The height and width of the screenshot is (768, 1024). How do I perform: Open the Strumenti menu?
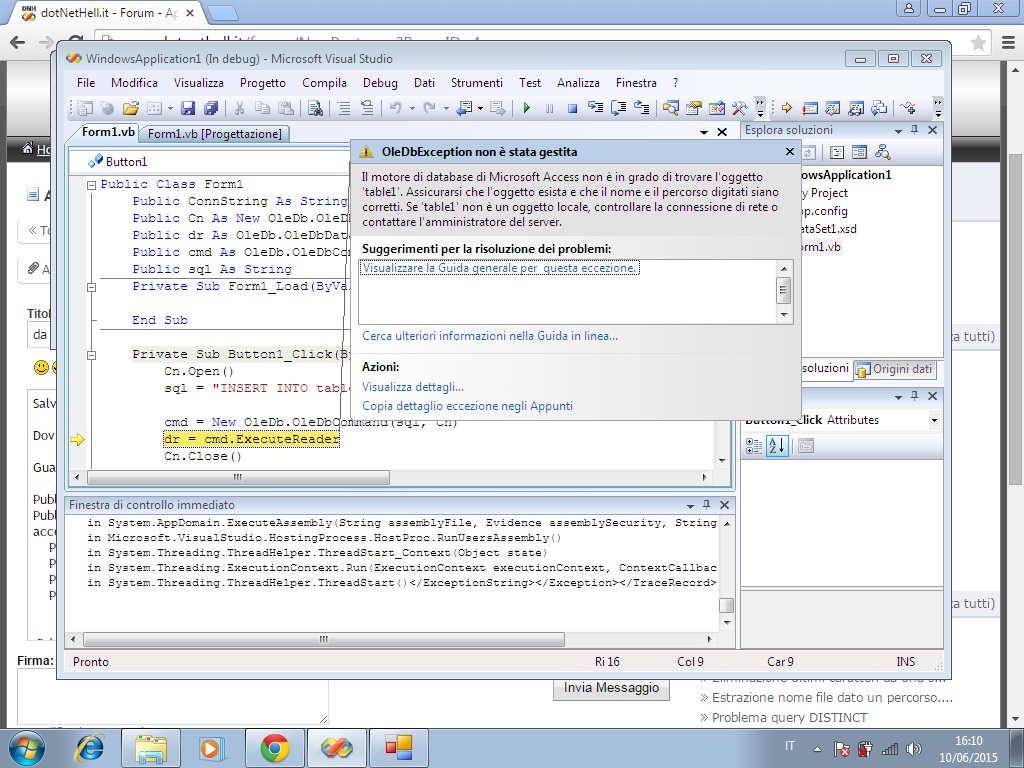(477, 83)
